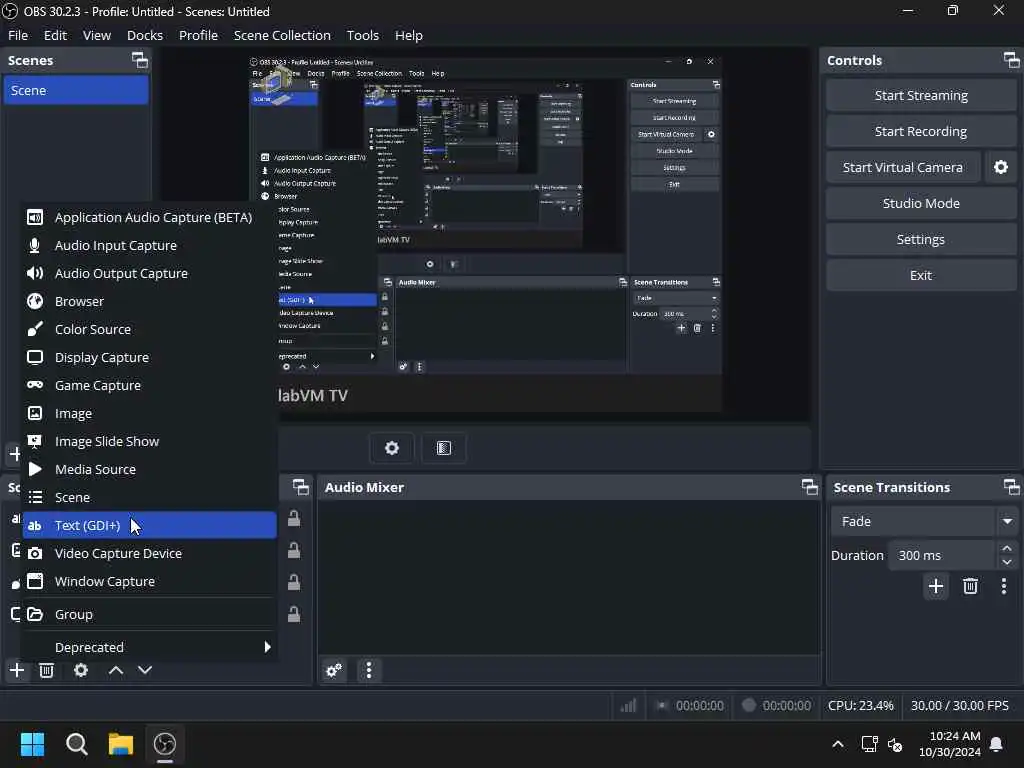Click the camera icon beside Video Capture Device
This screenshot has width=1024, height=768.
35,554
